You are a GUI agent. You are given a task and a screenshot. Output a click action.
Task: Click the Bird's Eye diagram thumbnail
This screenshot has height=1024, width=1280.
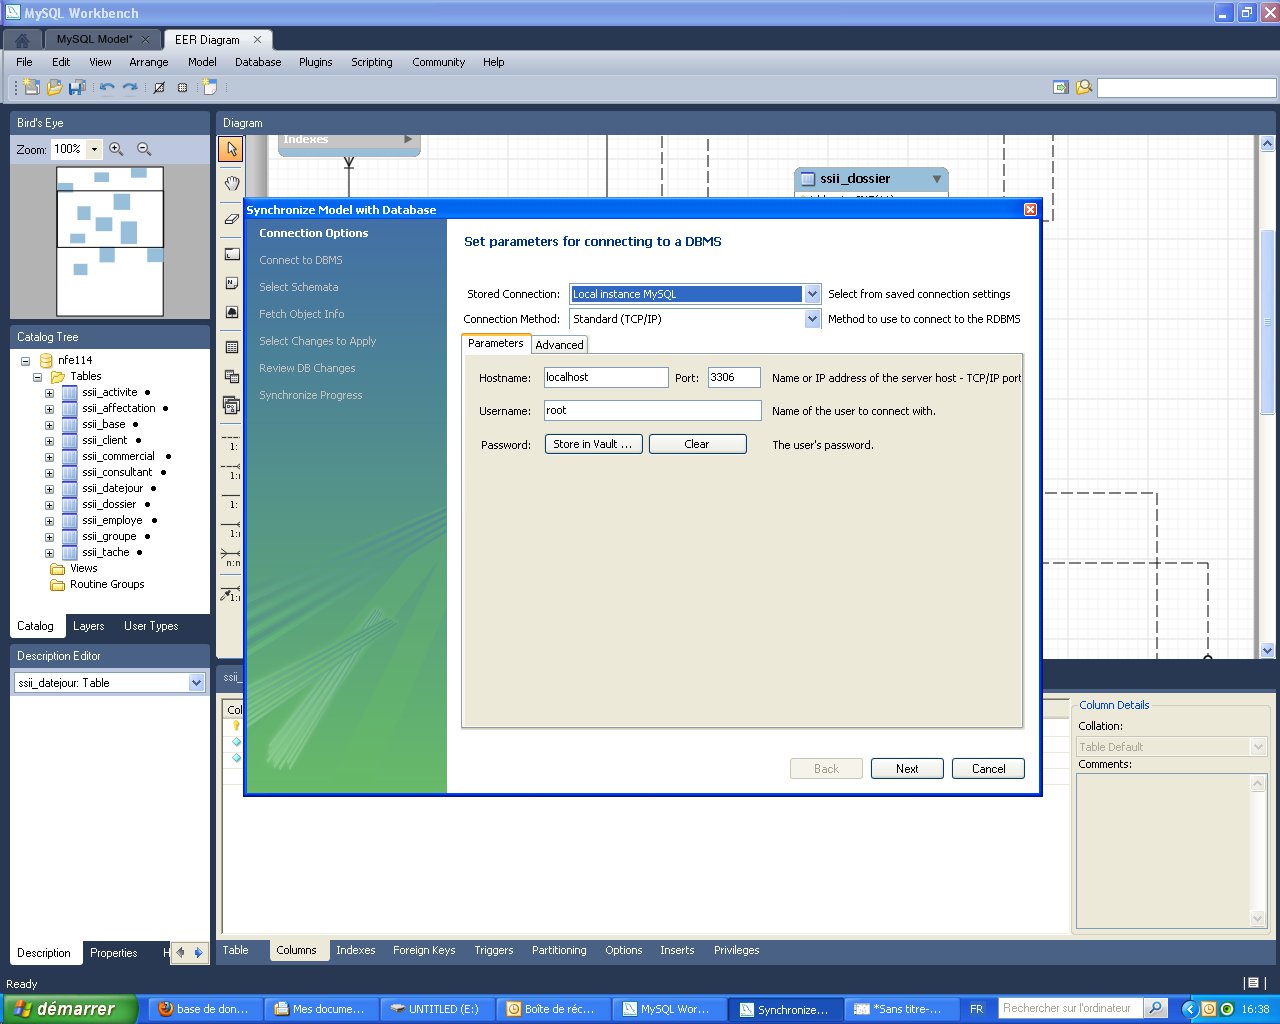pos(110,242)
